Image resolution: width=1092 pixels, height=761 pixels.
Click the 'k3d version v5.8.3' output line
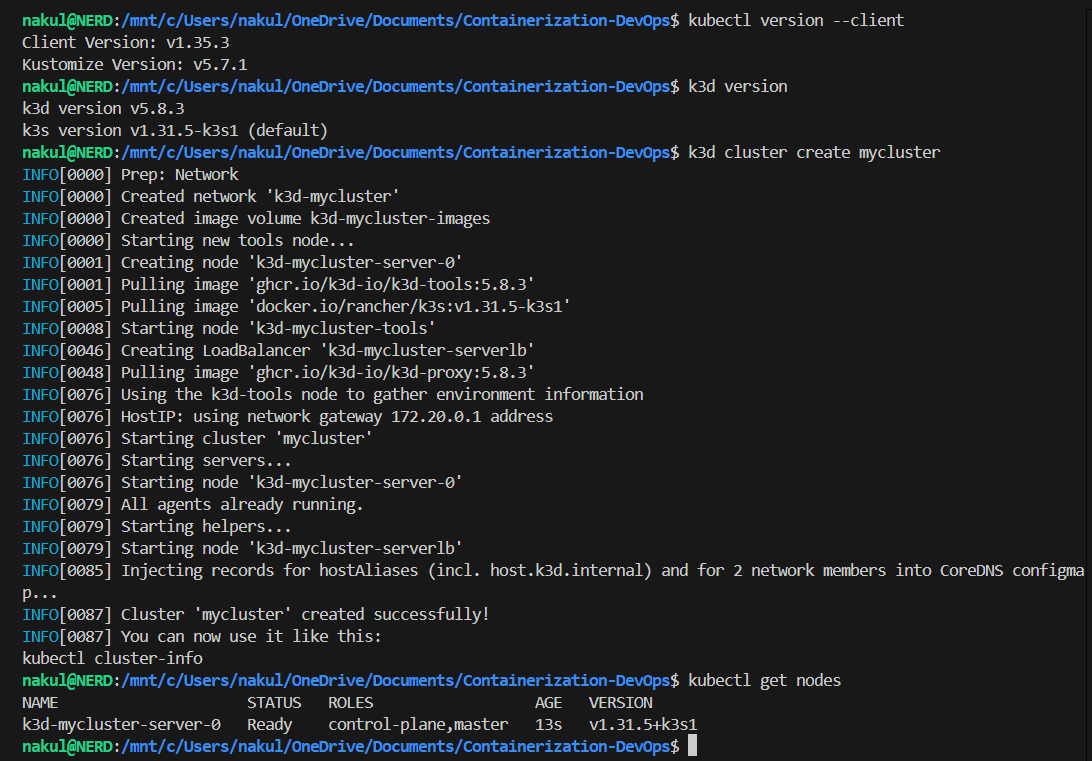[103, 109]
